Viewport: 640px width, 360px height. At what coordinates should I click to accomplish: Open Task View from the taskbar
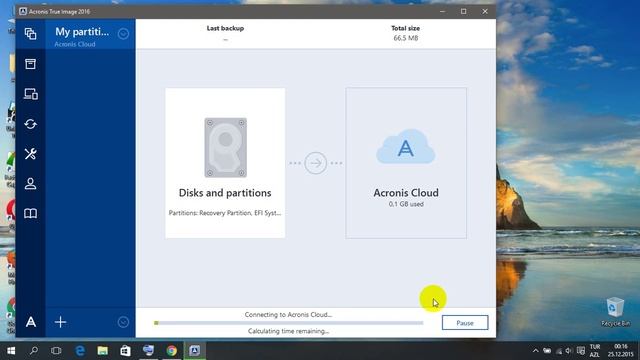pyautogui.click(x=56, y=351)
